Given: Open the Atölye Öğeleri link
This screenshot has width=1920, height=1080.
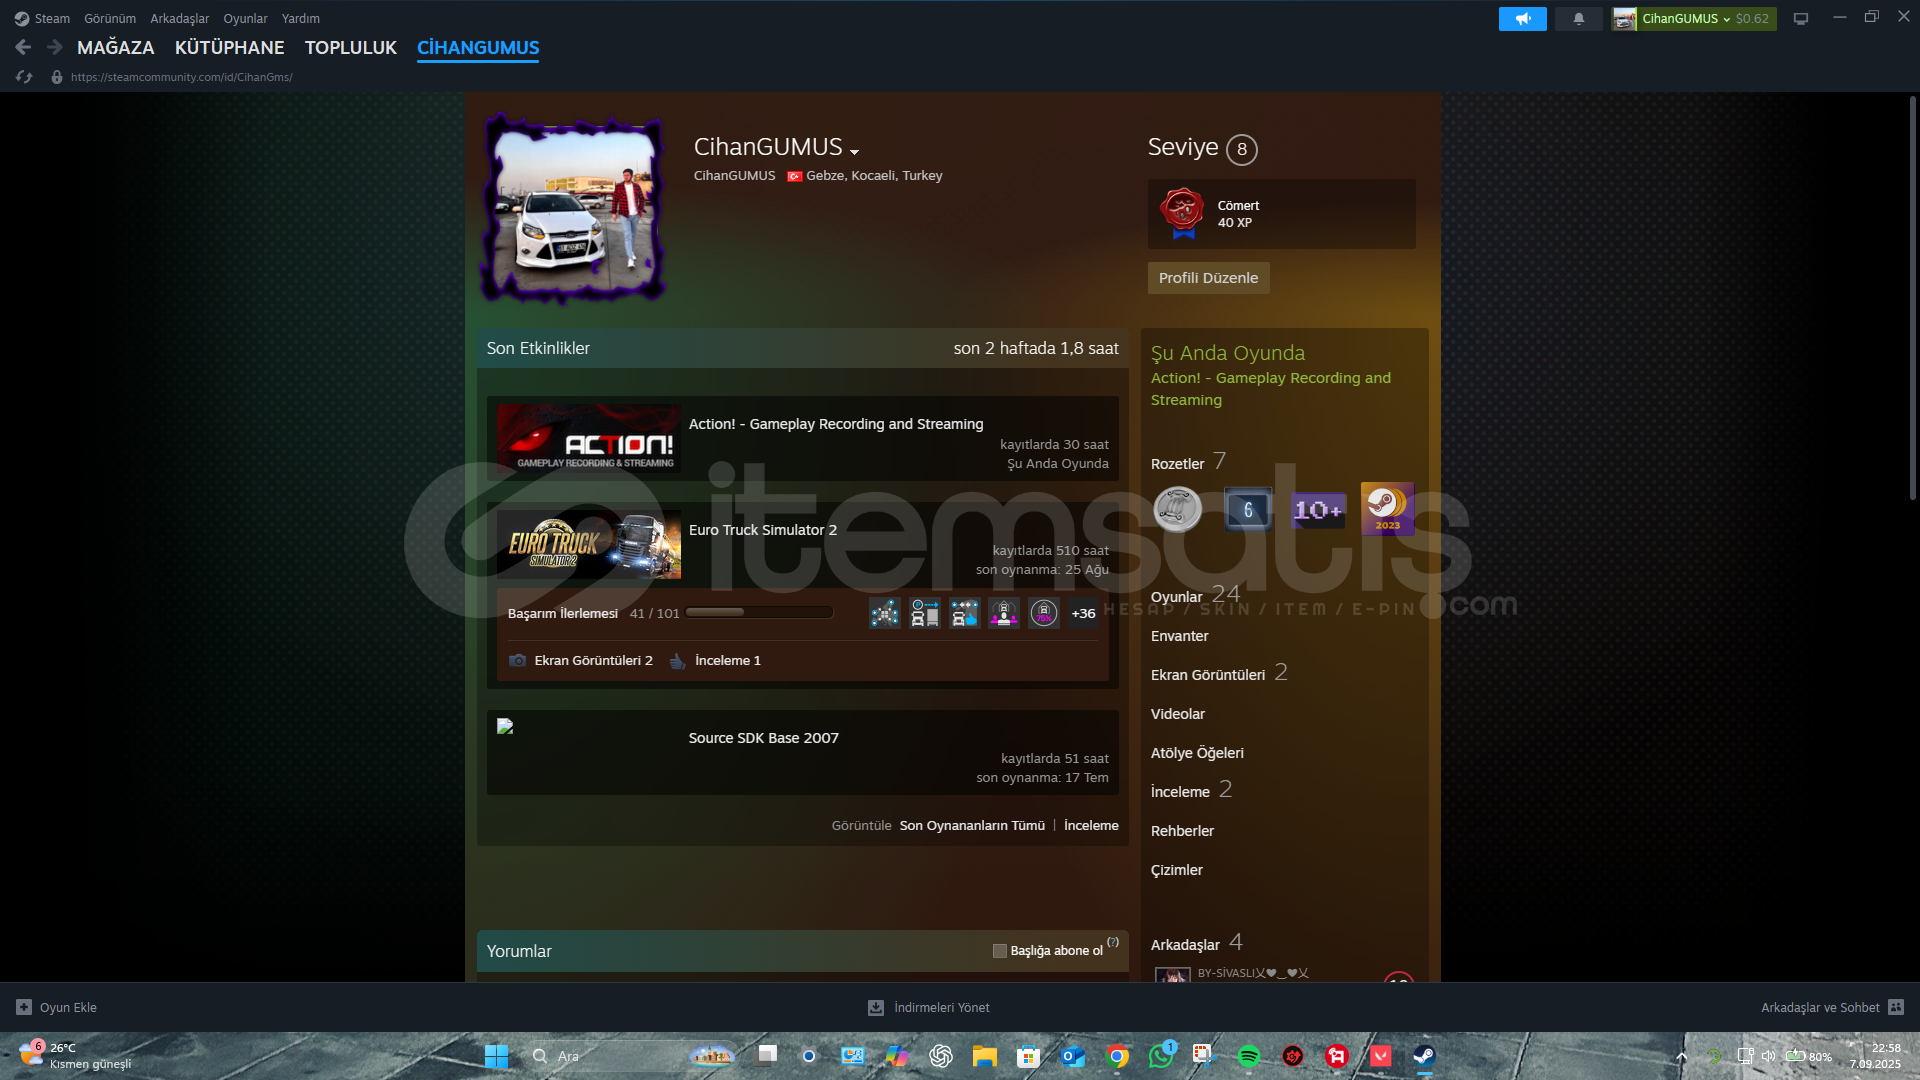Looking at the screenshot, I should pos(1197,753).
